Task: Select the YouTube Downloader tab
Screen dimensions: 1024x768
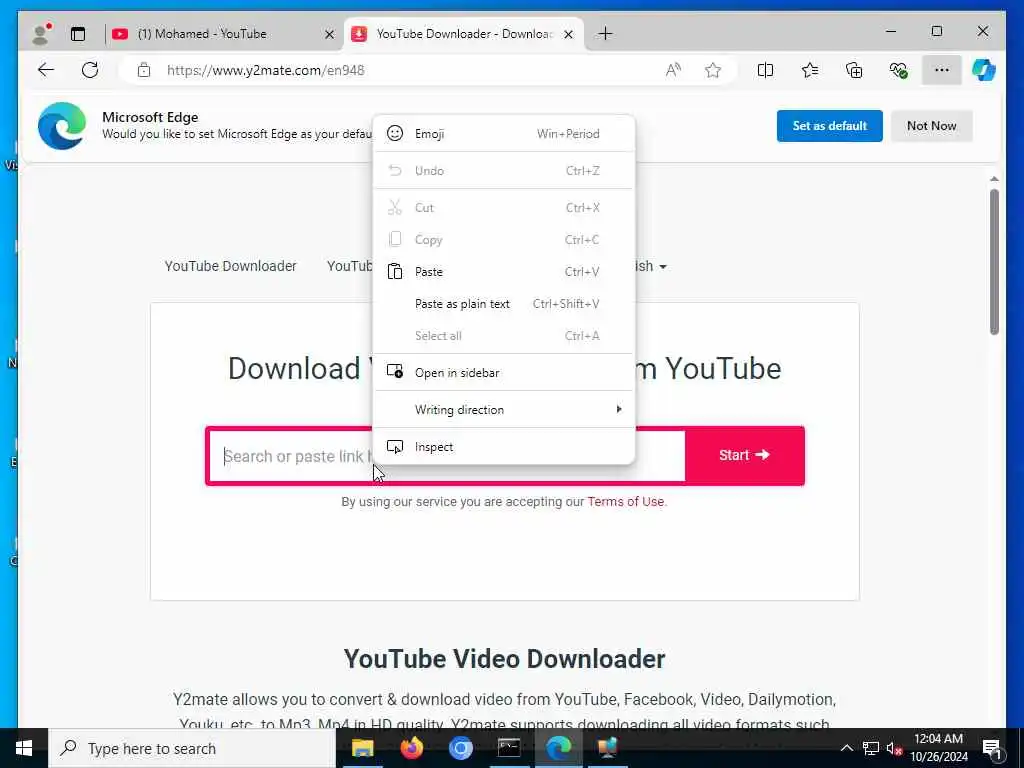Action: (463, 34)
